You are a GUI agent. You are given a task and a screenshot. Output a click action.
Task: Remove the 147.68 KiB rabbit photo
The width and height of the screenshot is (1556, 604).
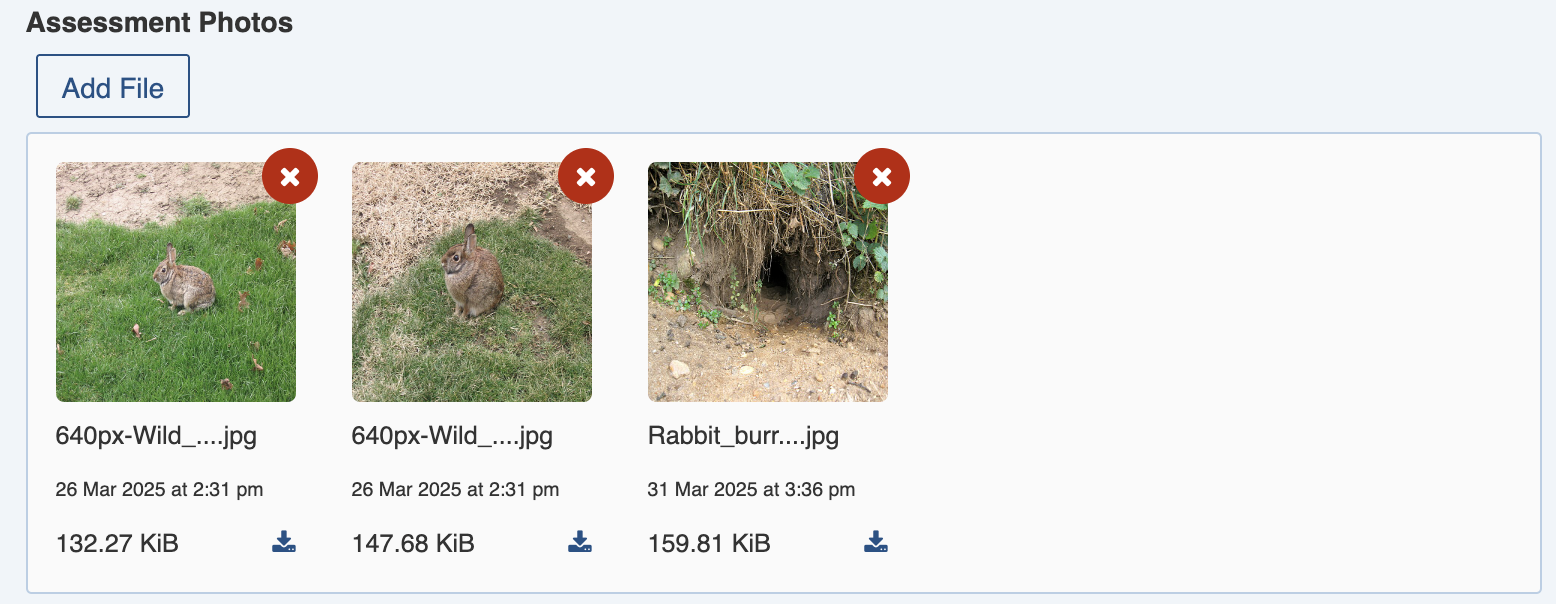click(586, 177)
